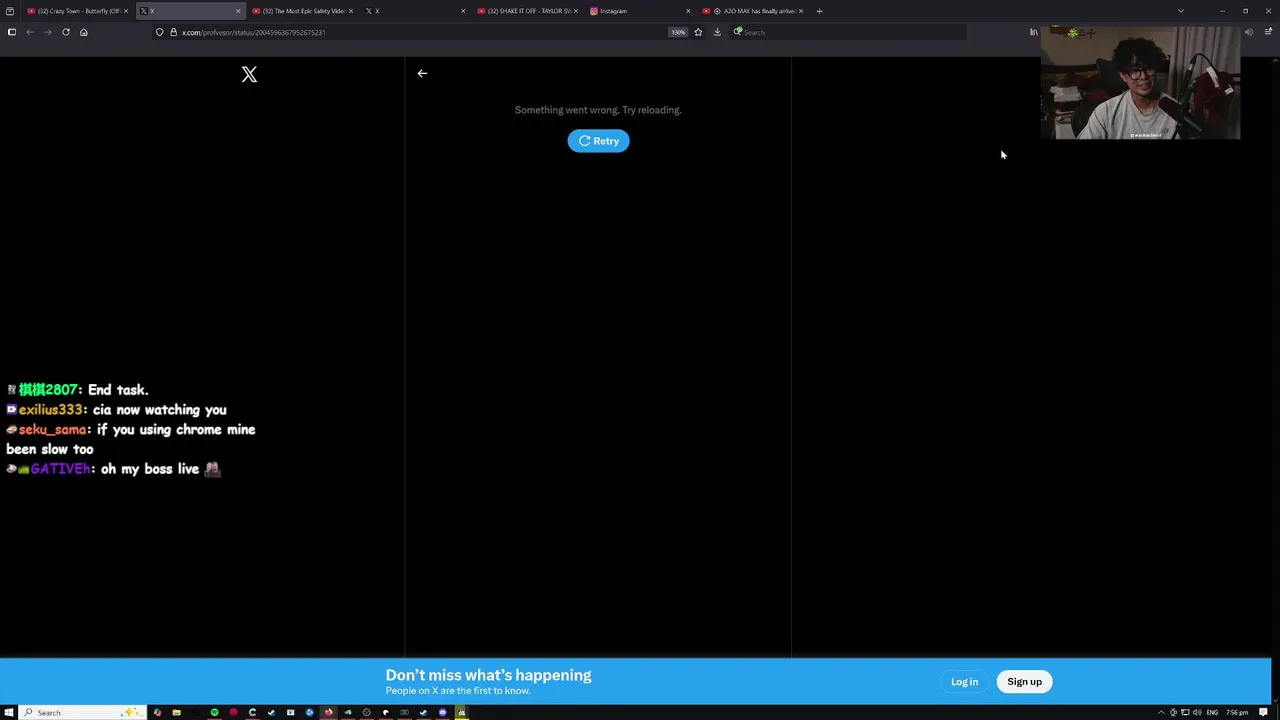
Task: Click the Don't miss what's happening heading
Action: coord(488,675)
